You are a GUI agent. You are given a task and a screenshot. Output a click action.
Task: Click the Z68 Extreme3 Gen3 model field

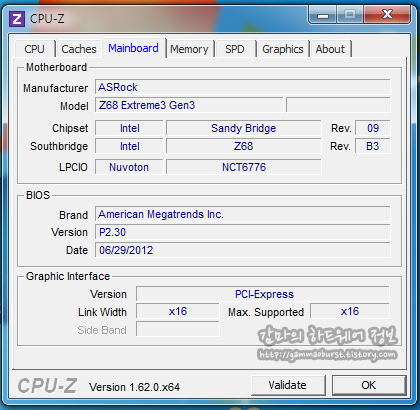189,105
